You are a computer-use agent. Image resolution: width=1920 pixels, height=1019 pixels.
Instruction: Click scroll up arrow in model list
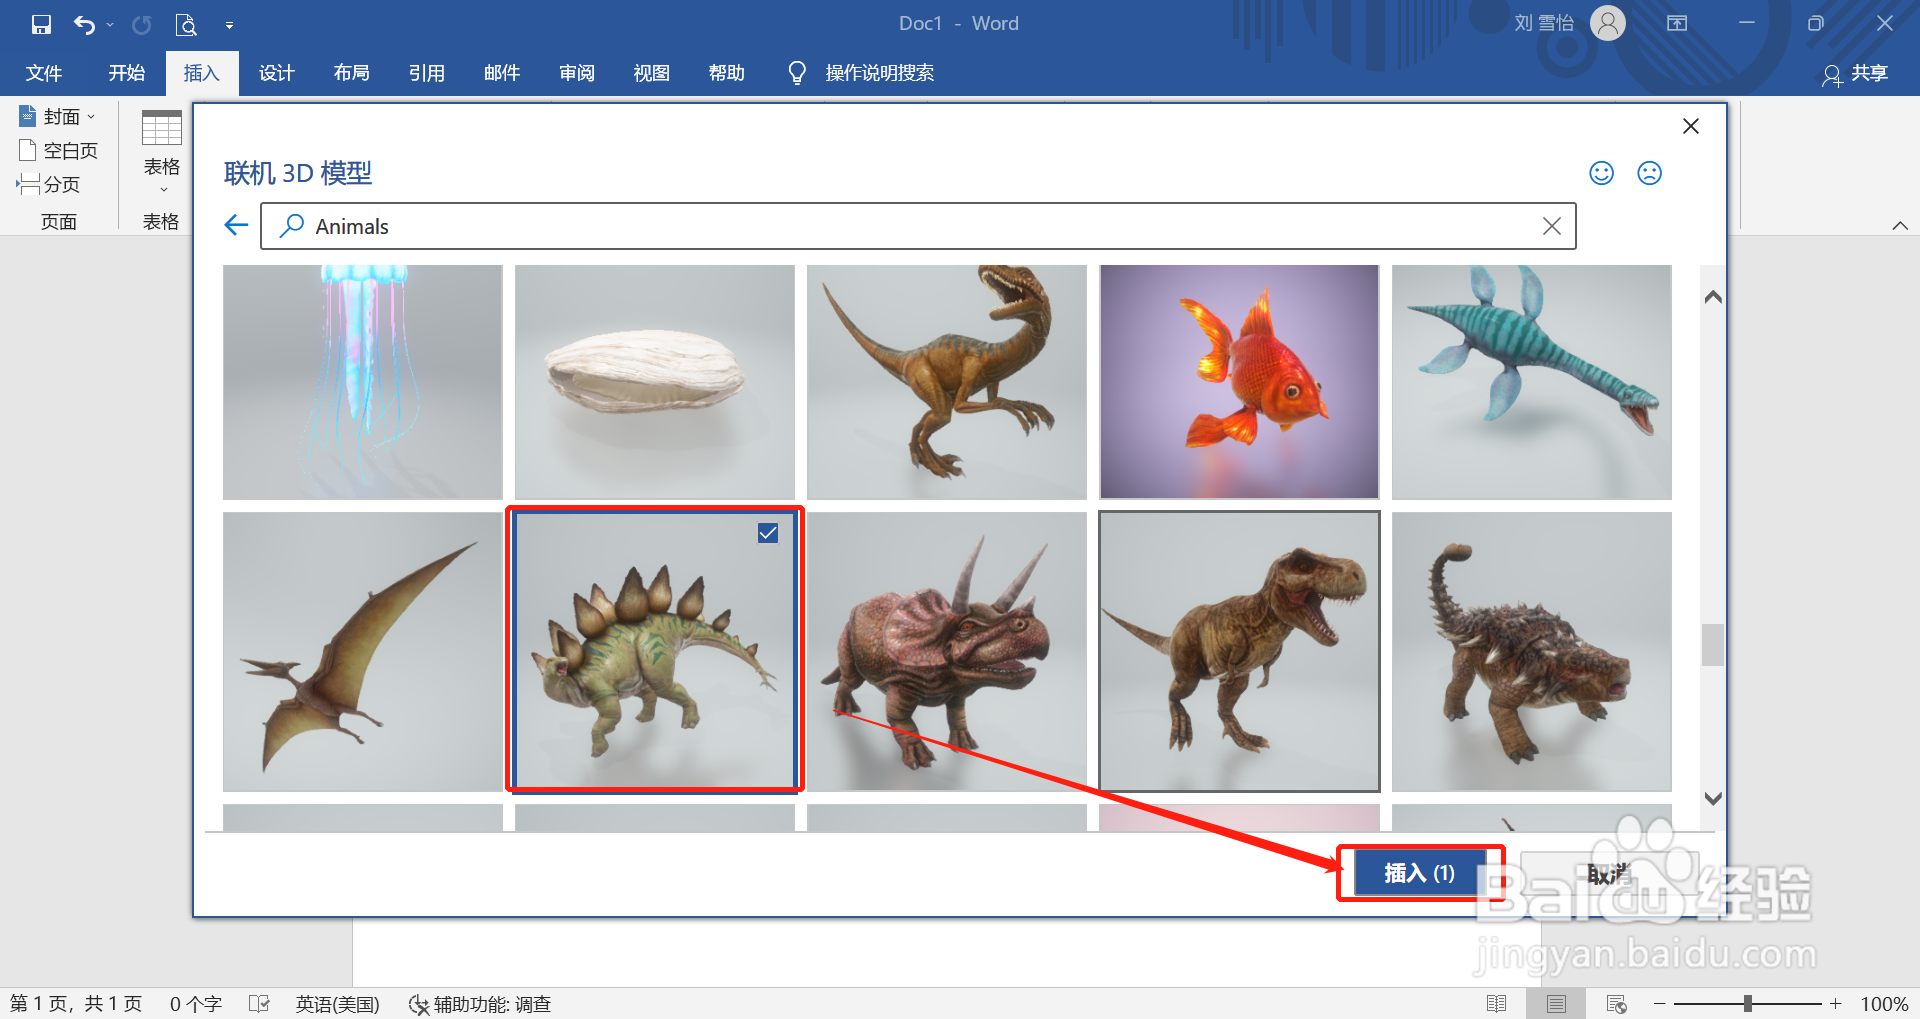1713,297
